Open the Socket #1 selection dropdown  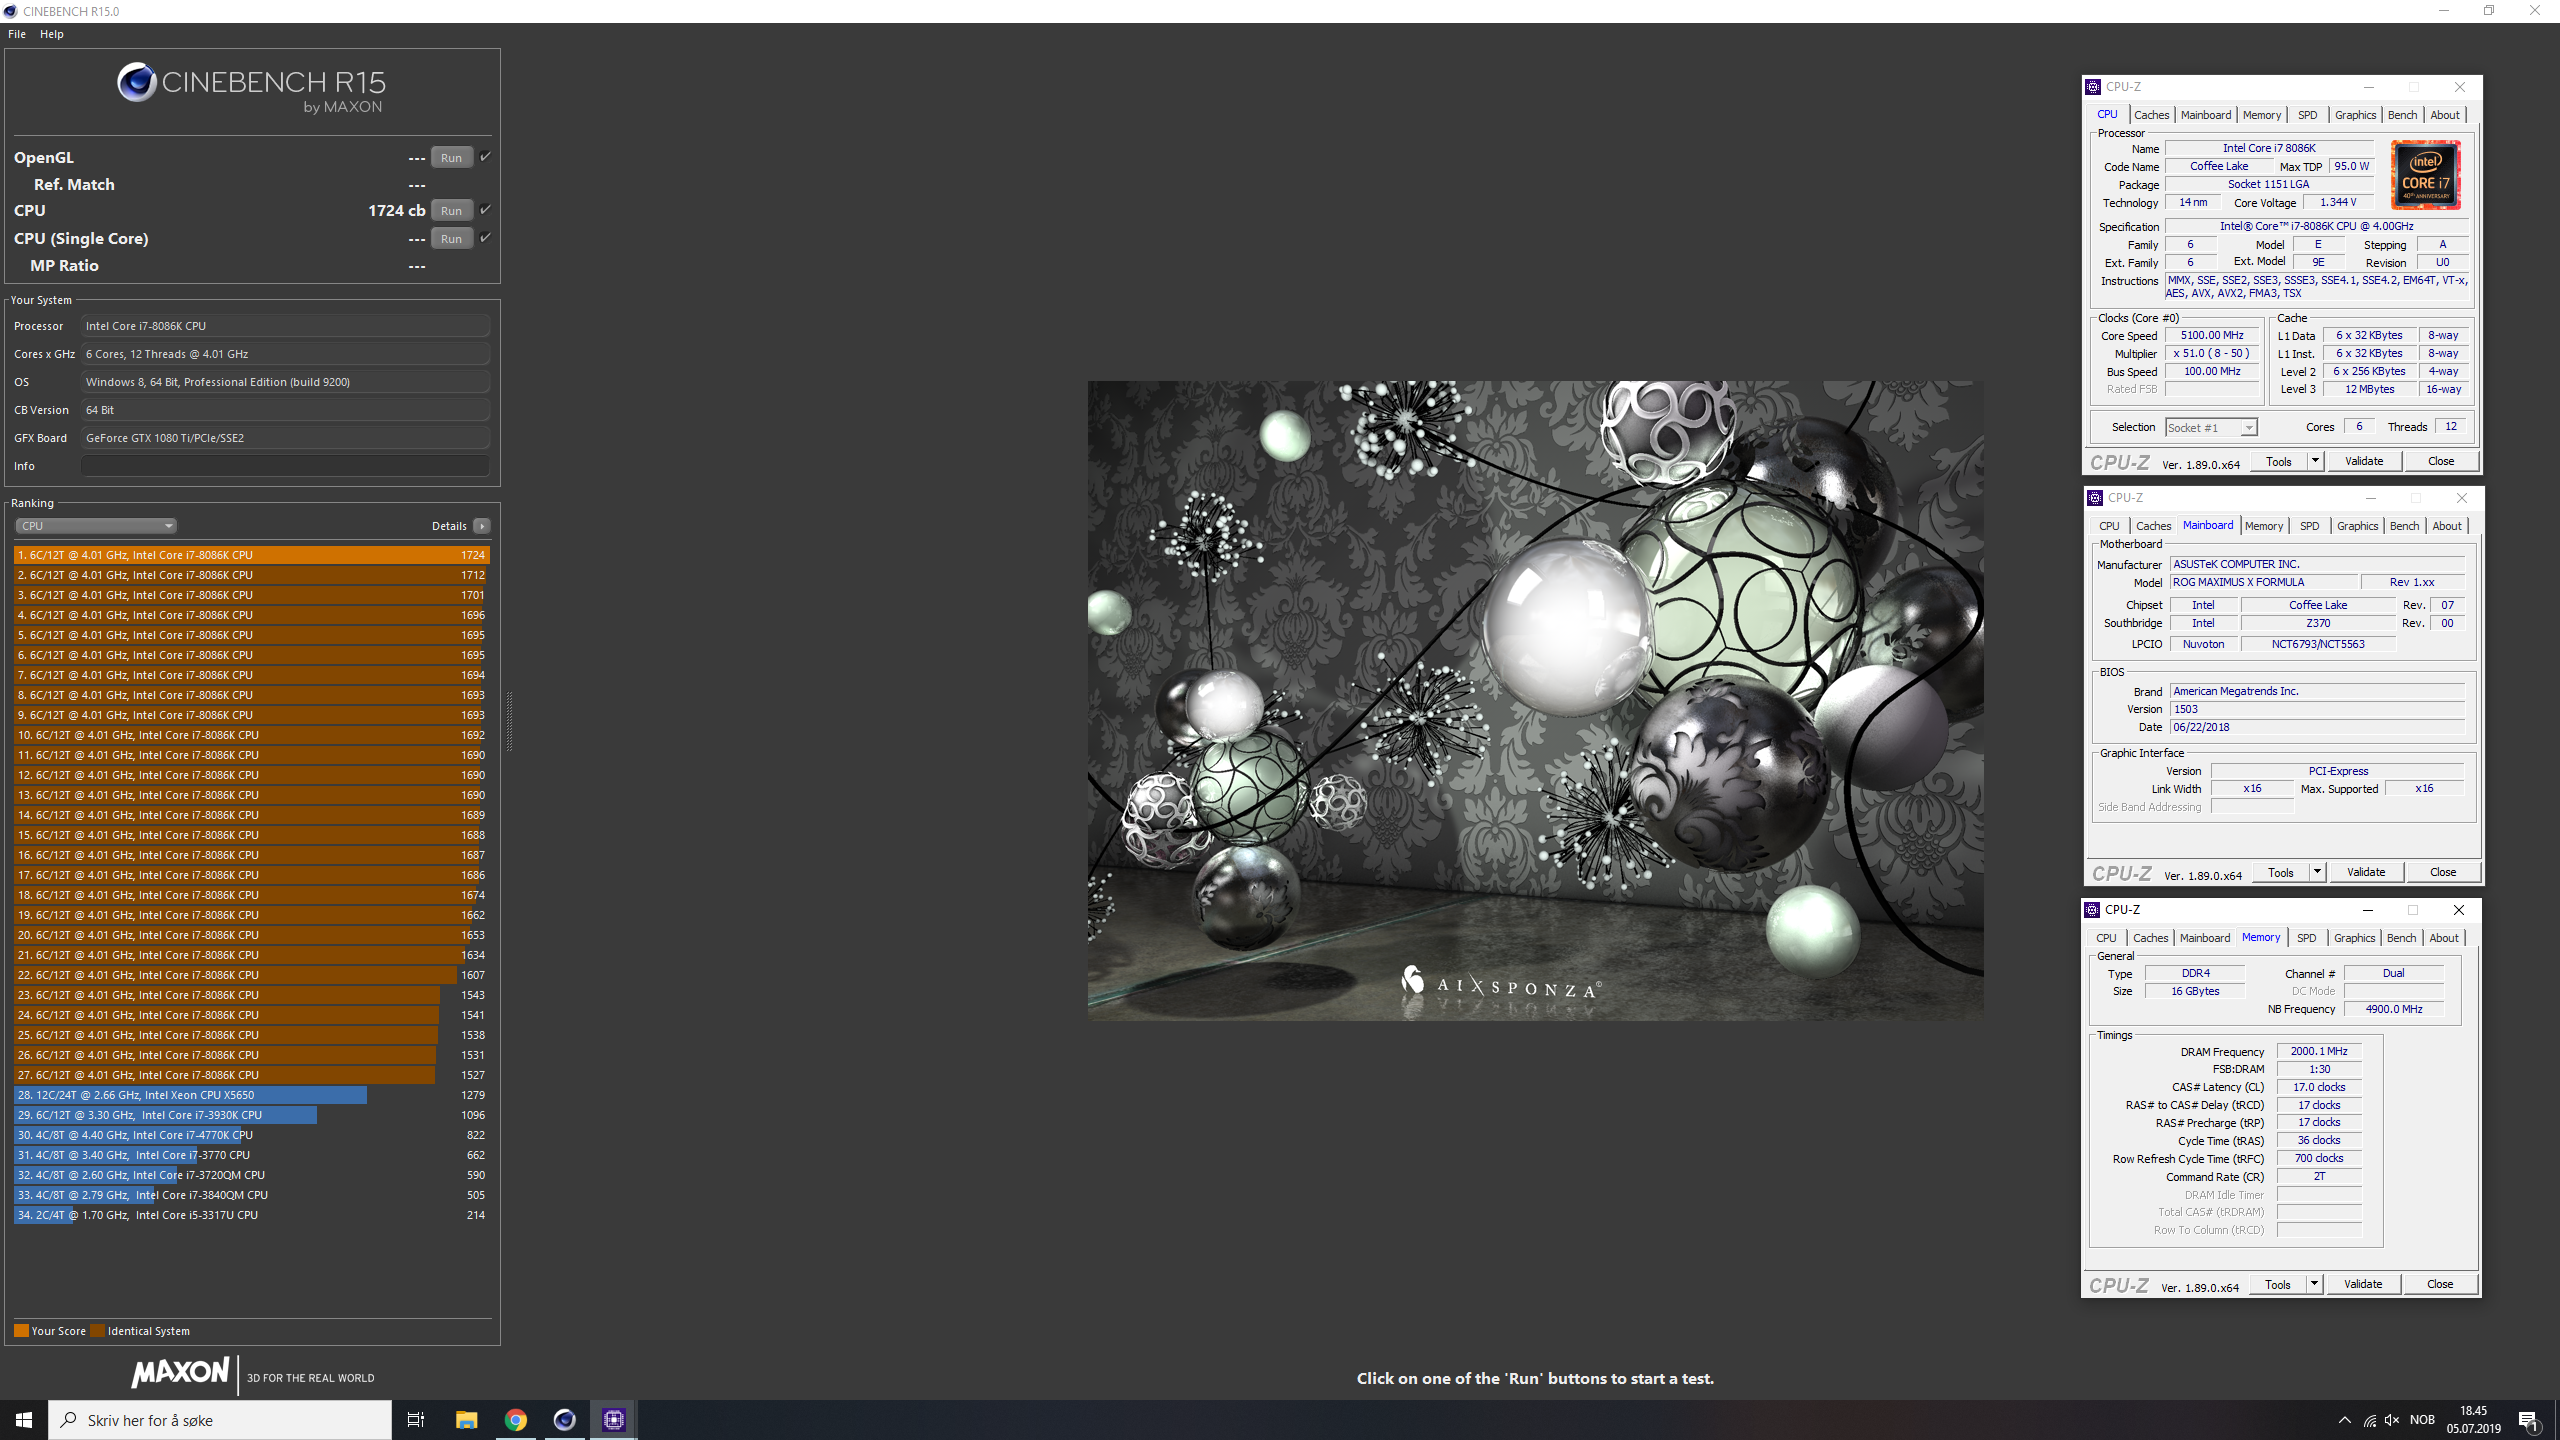click(x=2211, y=428)
